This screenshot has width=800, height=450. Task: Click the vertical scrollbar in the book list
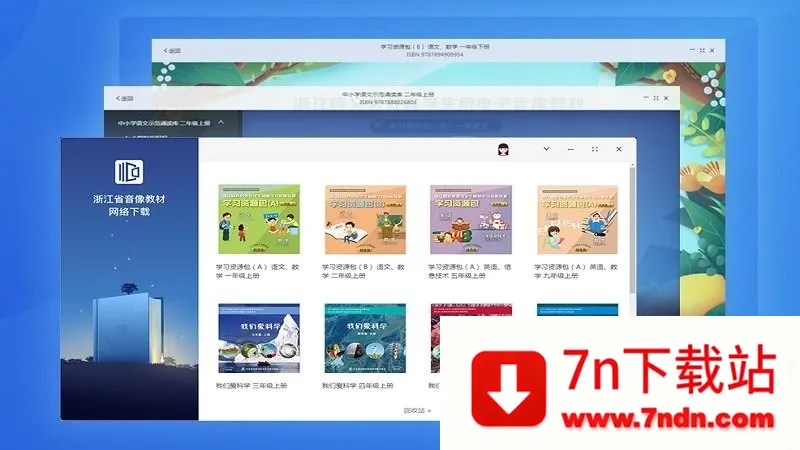click(631, 230)
